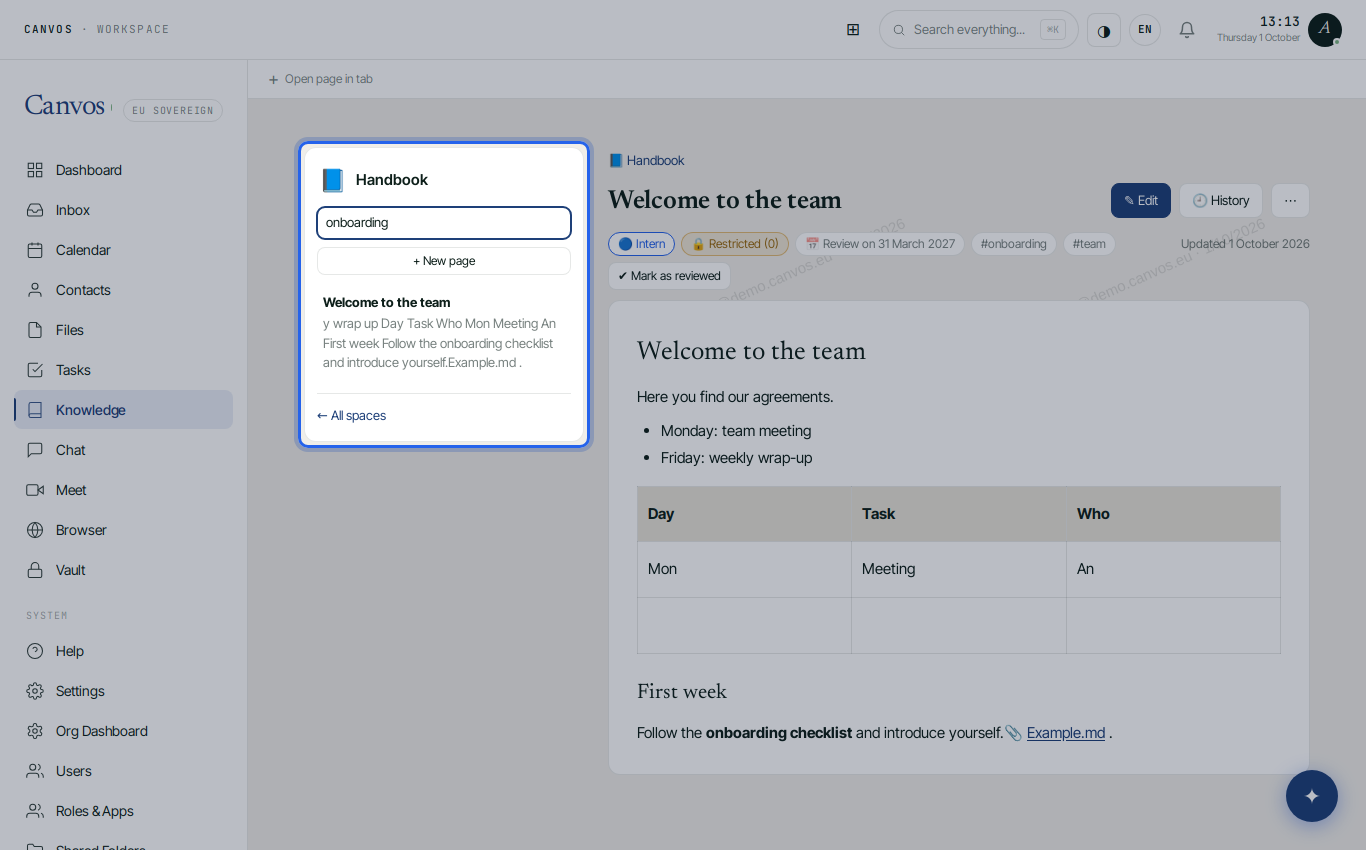
Task: Click the Intern visibility badge
Action: [641, 244]
